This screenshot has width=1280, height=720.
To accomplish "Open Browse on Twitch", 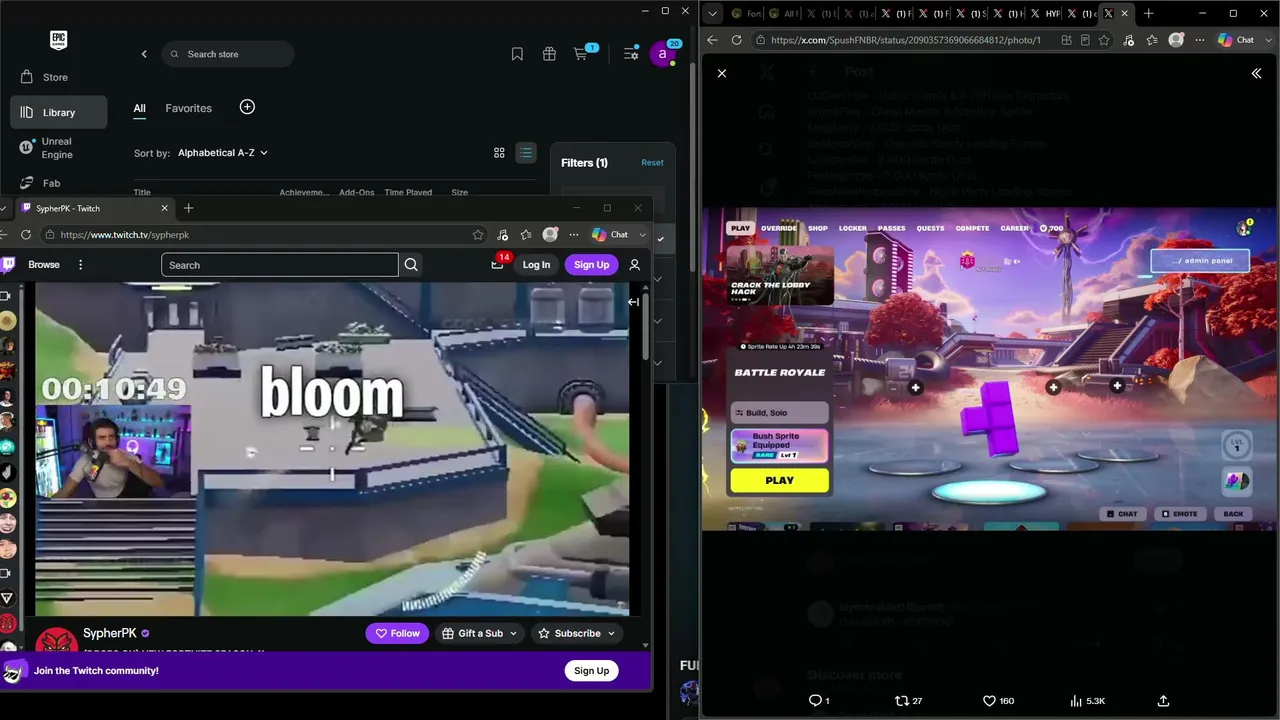I will click(x=44, y=265).
